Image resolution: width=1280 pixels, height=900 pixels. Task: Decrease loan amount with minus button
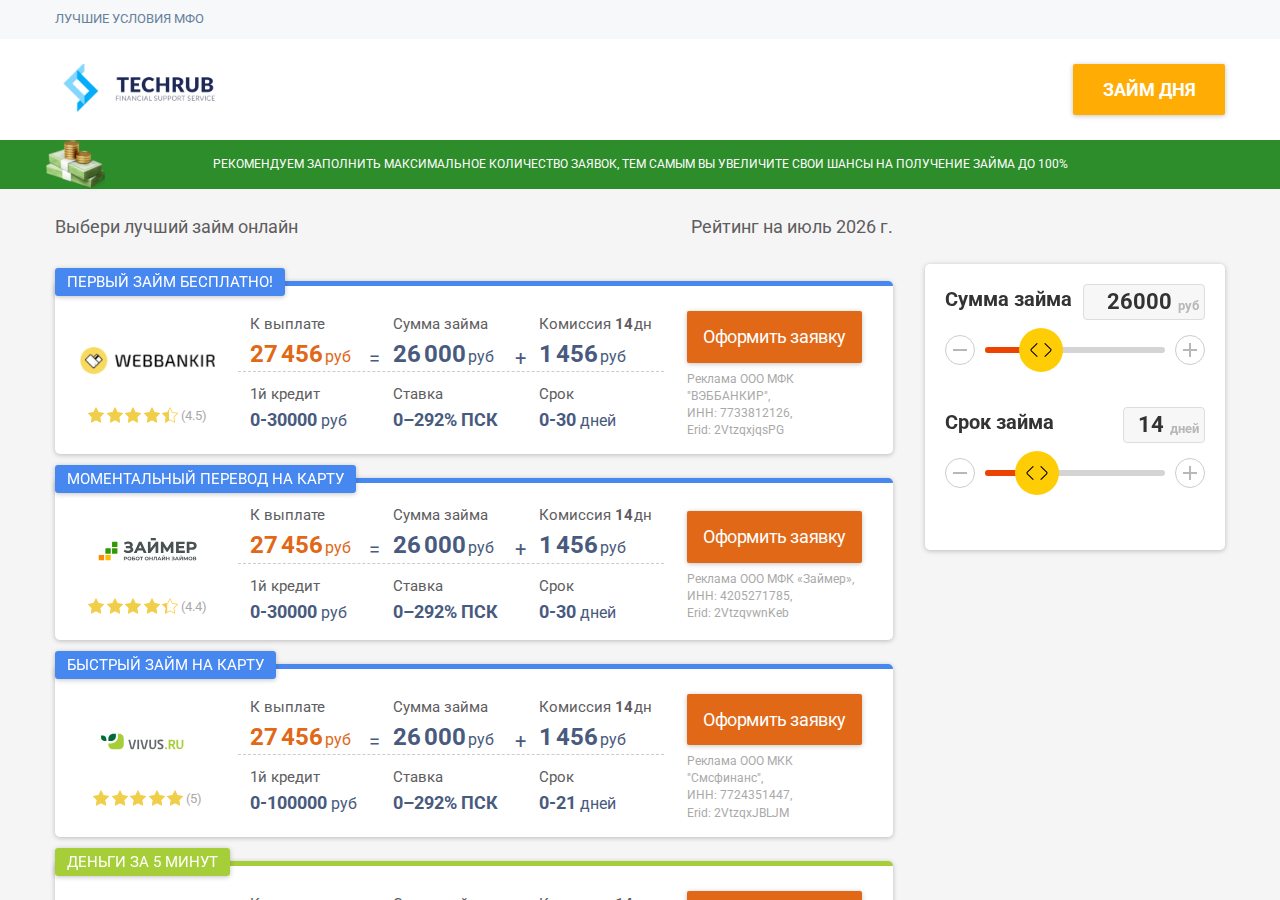[960, 350]
